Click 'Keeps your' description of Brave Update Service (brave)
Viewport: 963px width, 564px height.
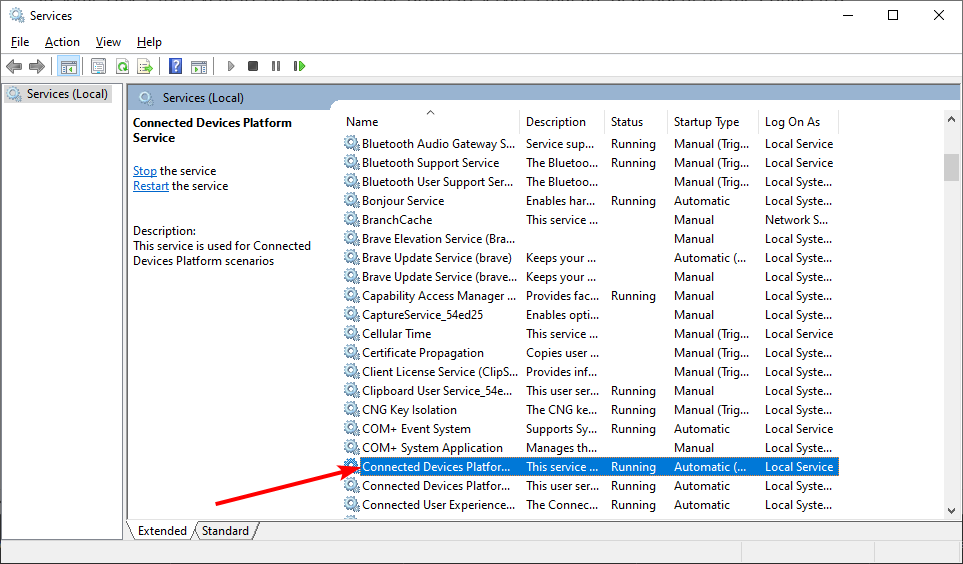[561, 257]
